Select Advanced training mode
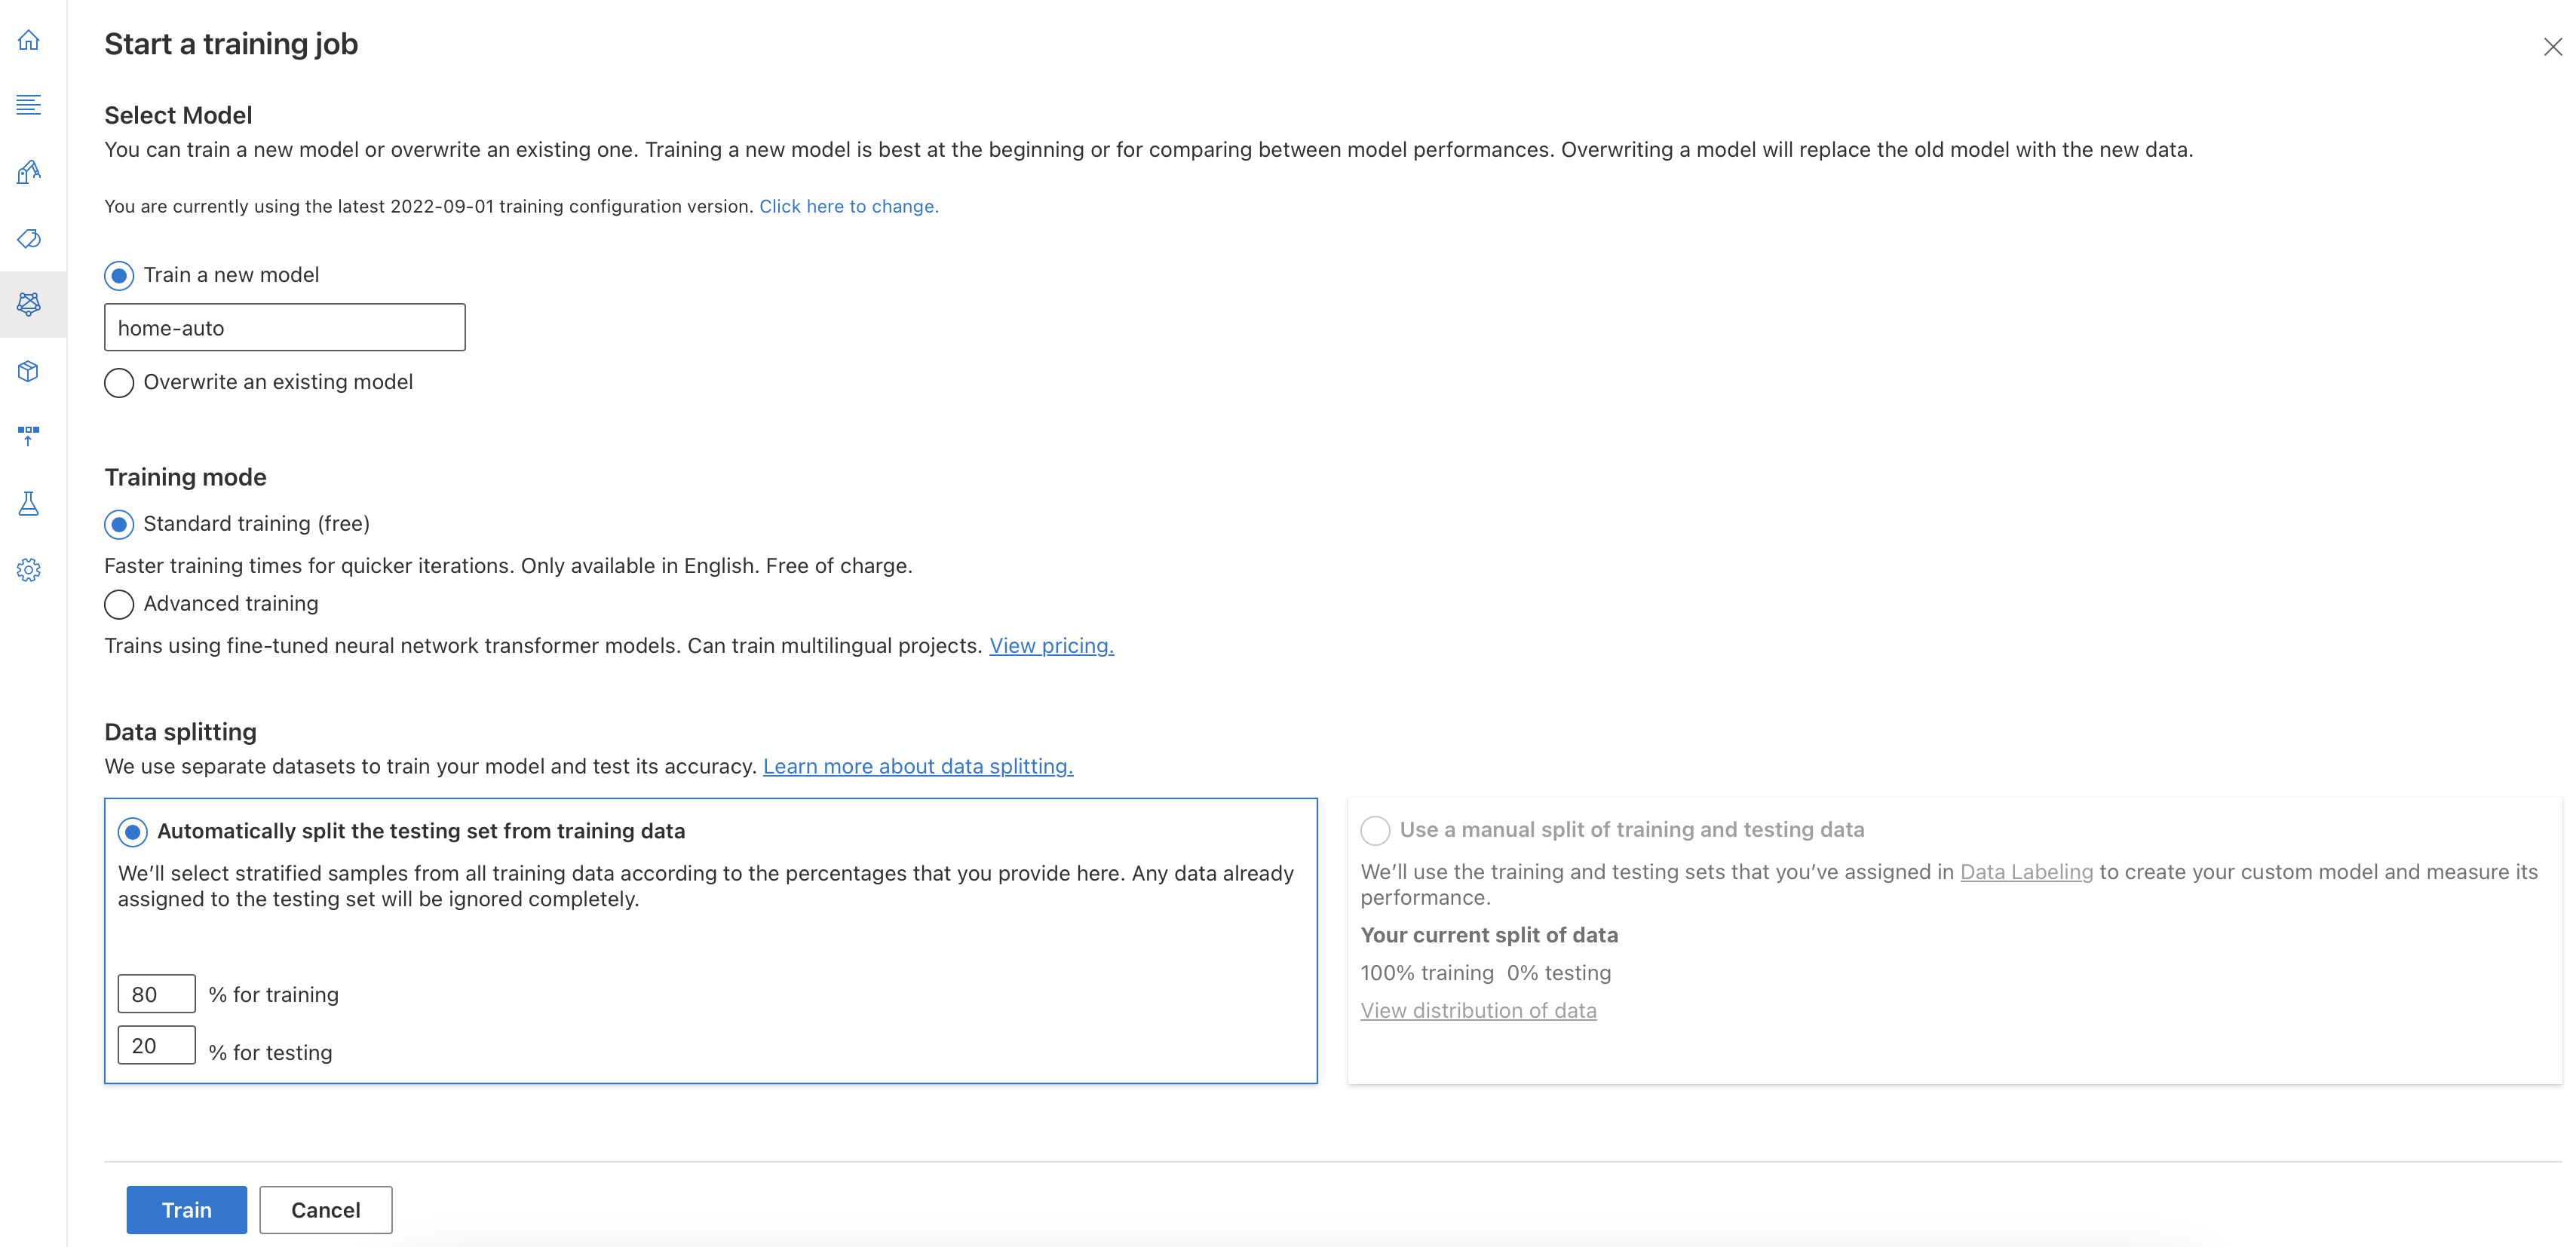The image size is (2576, 1247). 119,604
